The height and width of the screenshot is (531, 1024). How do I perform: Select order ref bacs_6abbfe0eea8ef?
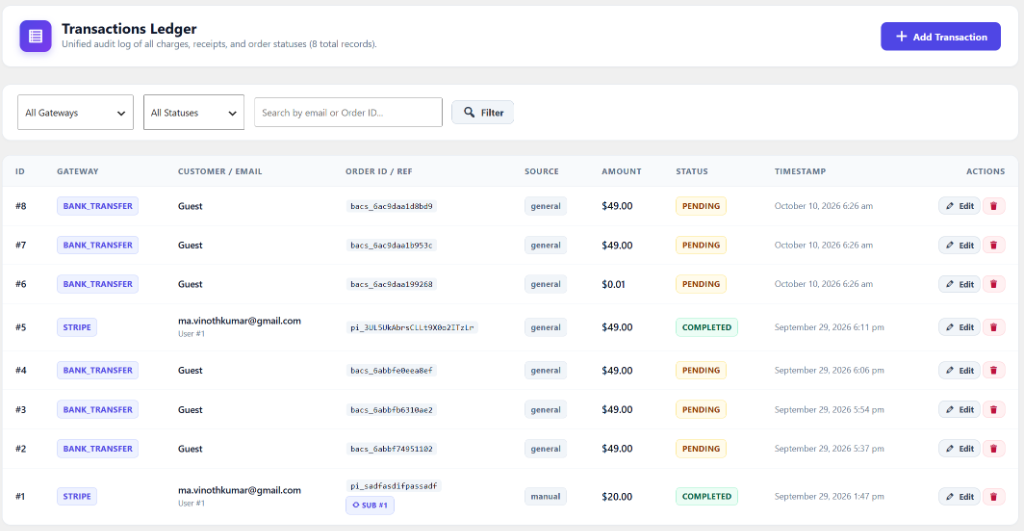tap(391, 370)
